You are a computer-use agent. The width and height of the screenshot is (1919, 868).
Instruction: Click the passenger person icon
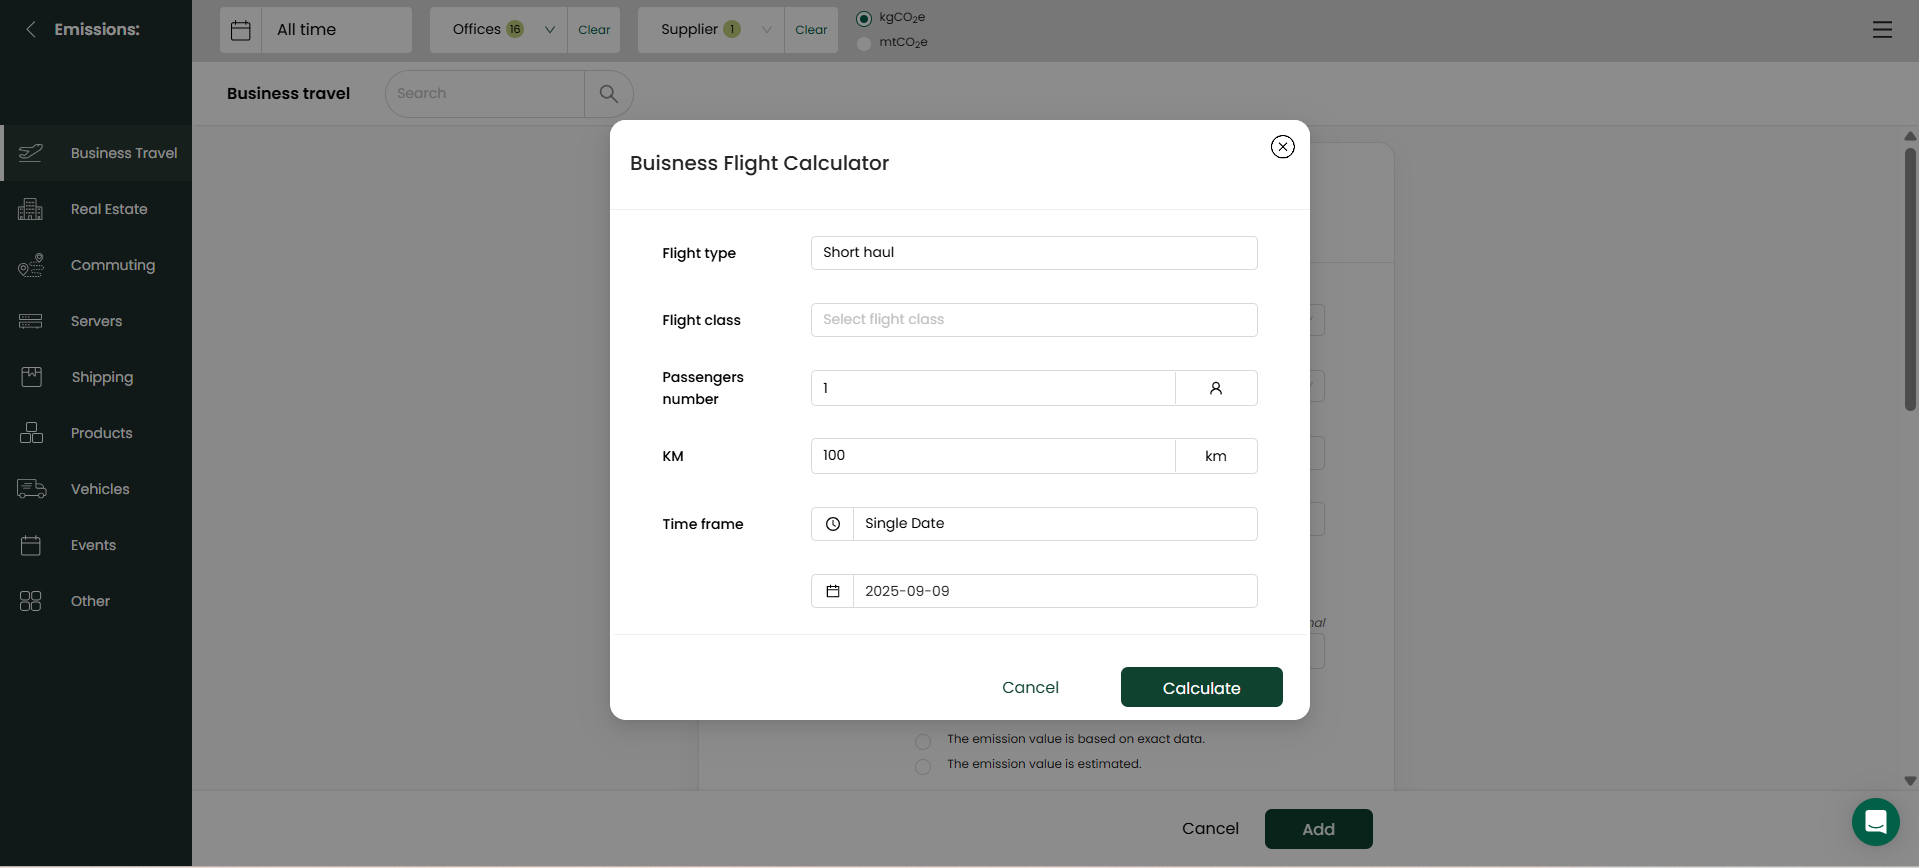click(1216, 388)
